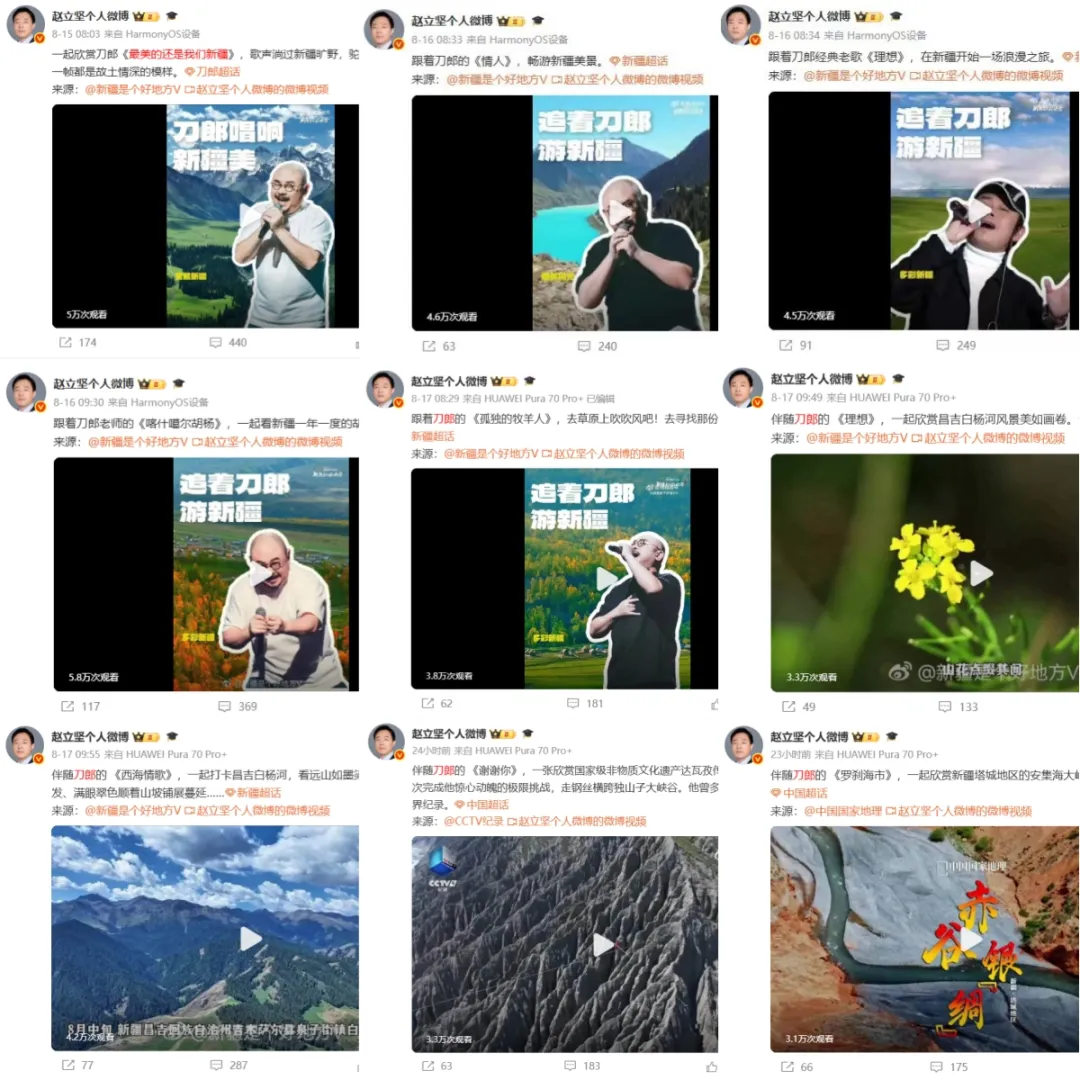Open 刀郎超话 topic link in first post

(212, 72)
